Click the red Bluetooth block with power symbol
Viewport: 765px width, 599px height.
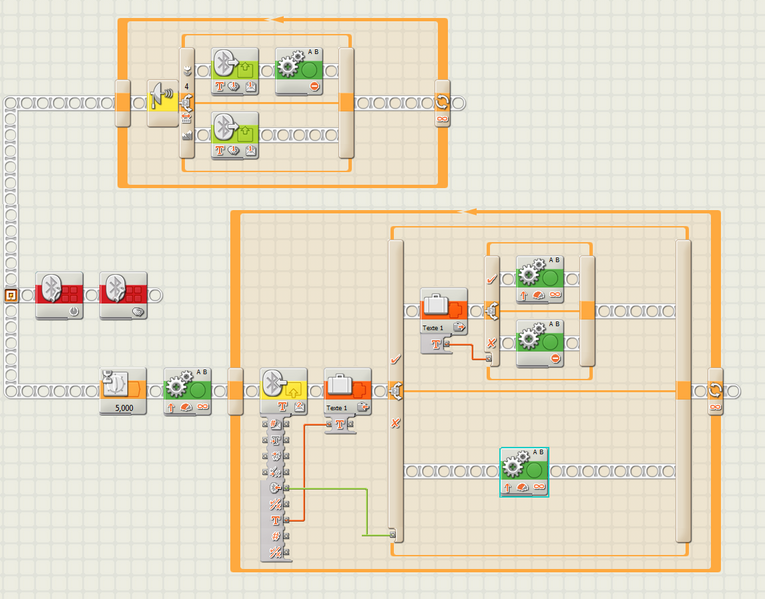[x=59, y=294]
